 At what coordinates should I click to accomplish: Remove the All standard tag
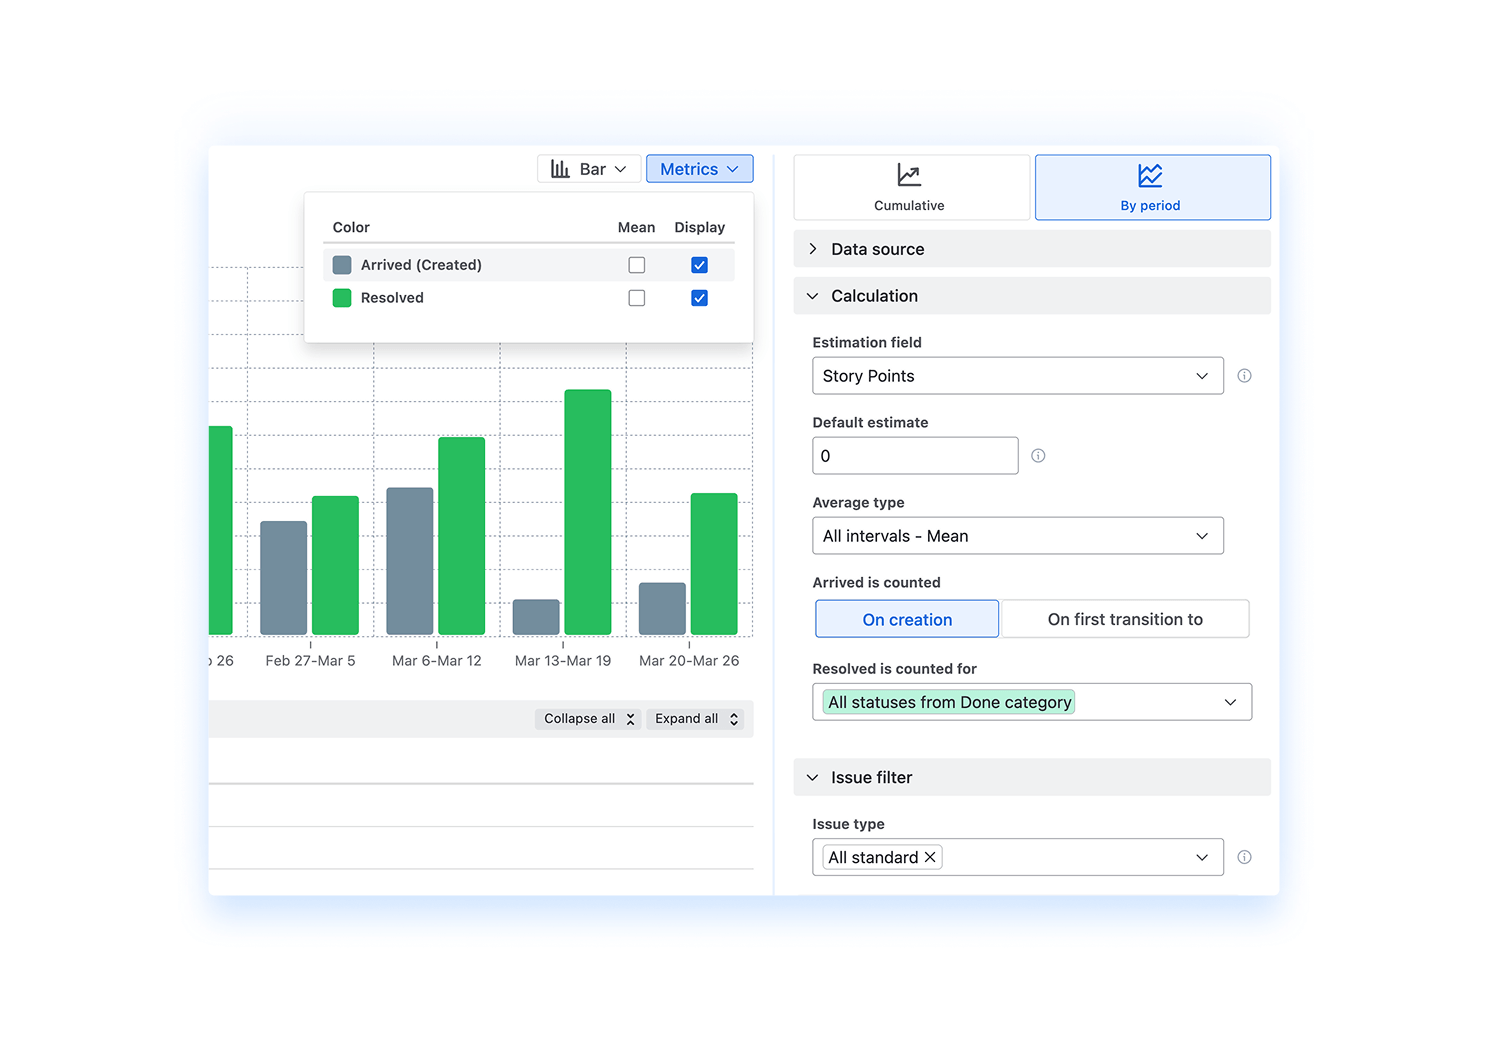(x=930, y=857)
